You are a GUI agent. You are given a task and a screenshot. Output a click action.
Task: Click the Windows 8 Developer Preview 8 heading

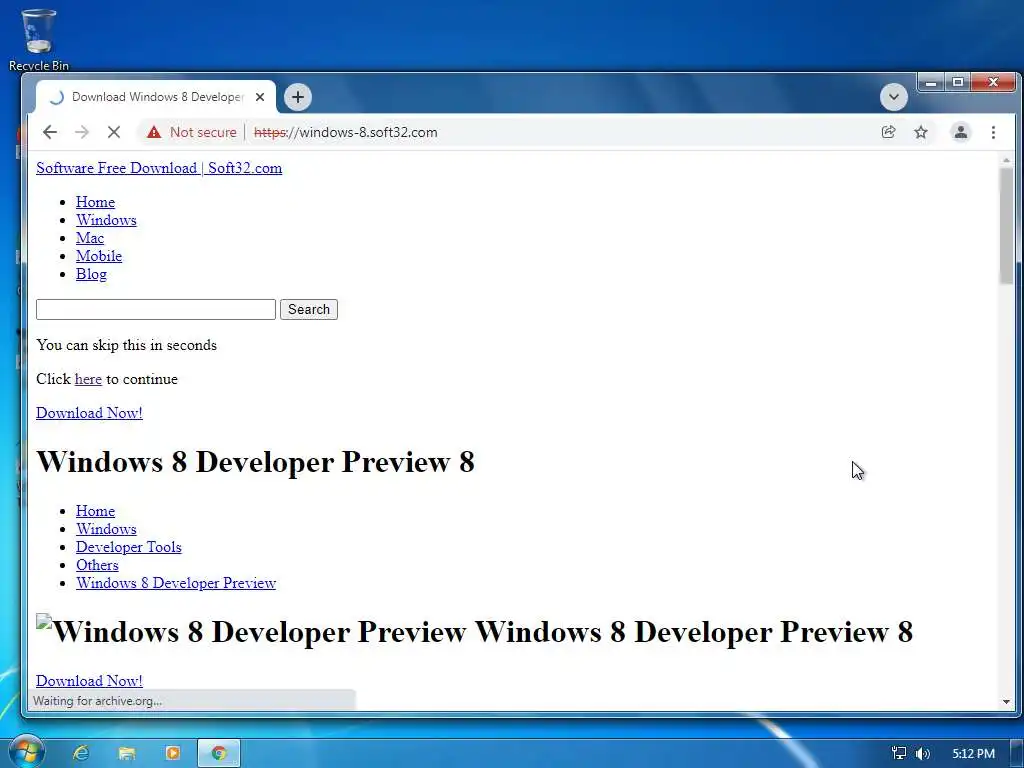coord(255,462)
